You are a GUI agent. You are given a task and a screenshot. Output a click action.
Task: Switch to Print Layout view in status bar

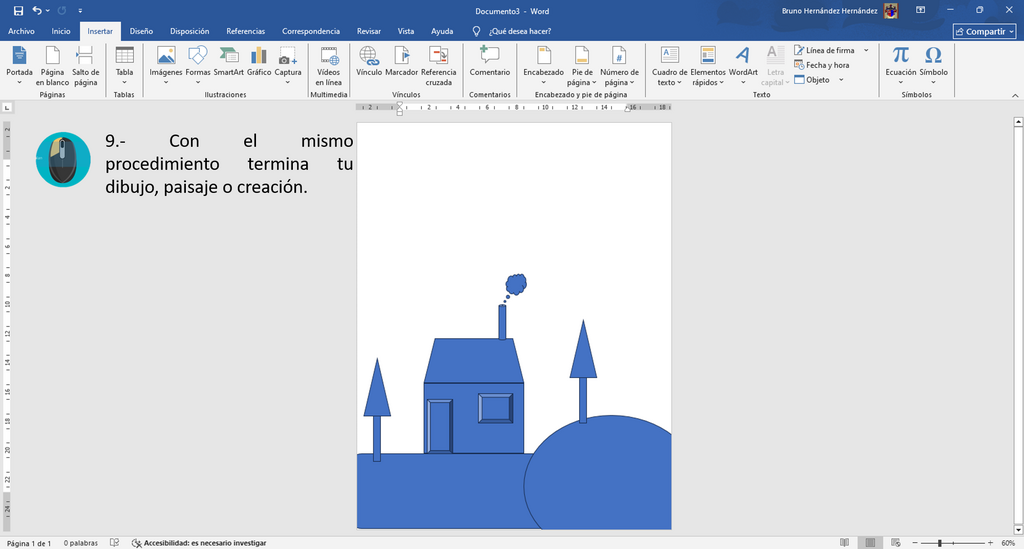pos(870,542)
